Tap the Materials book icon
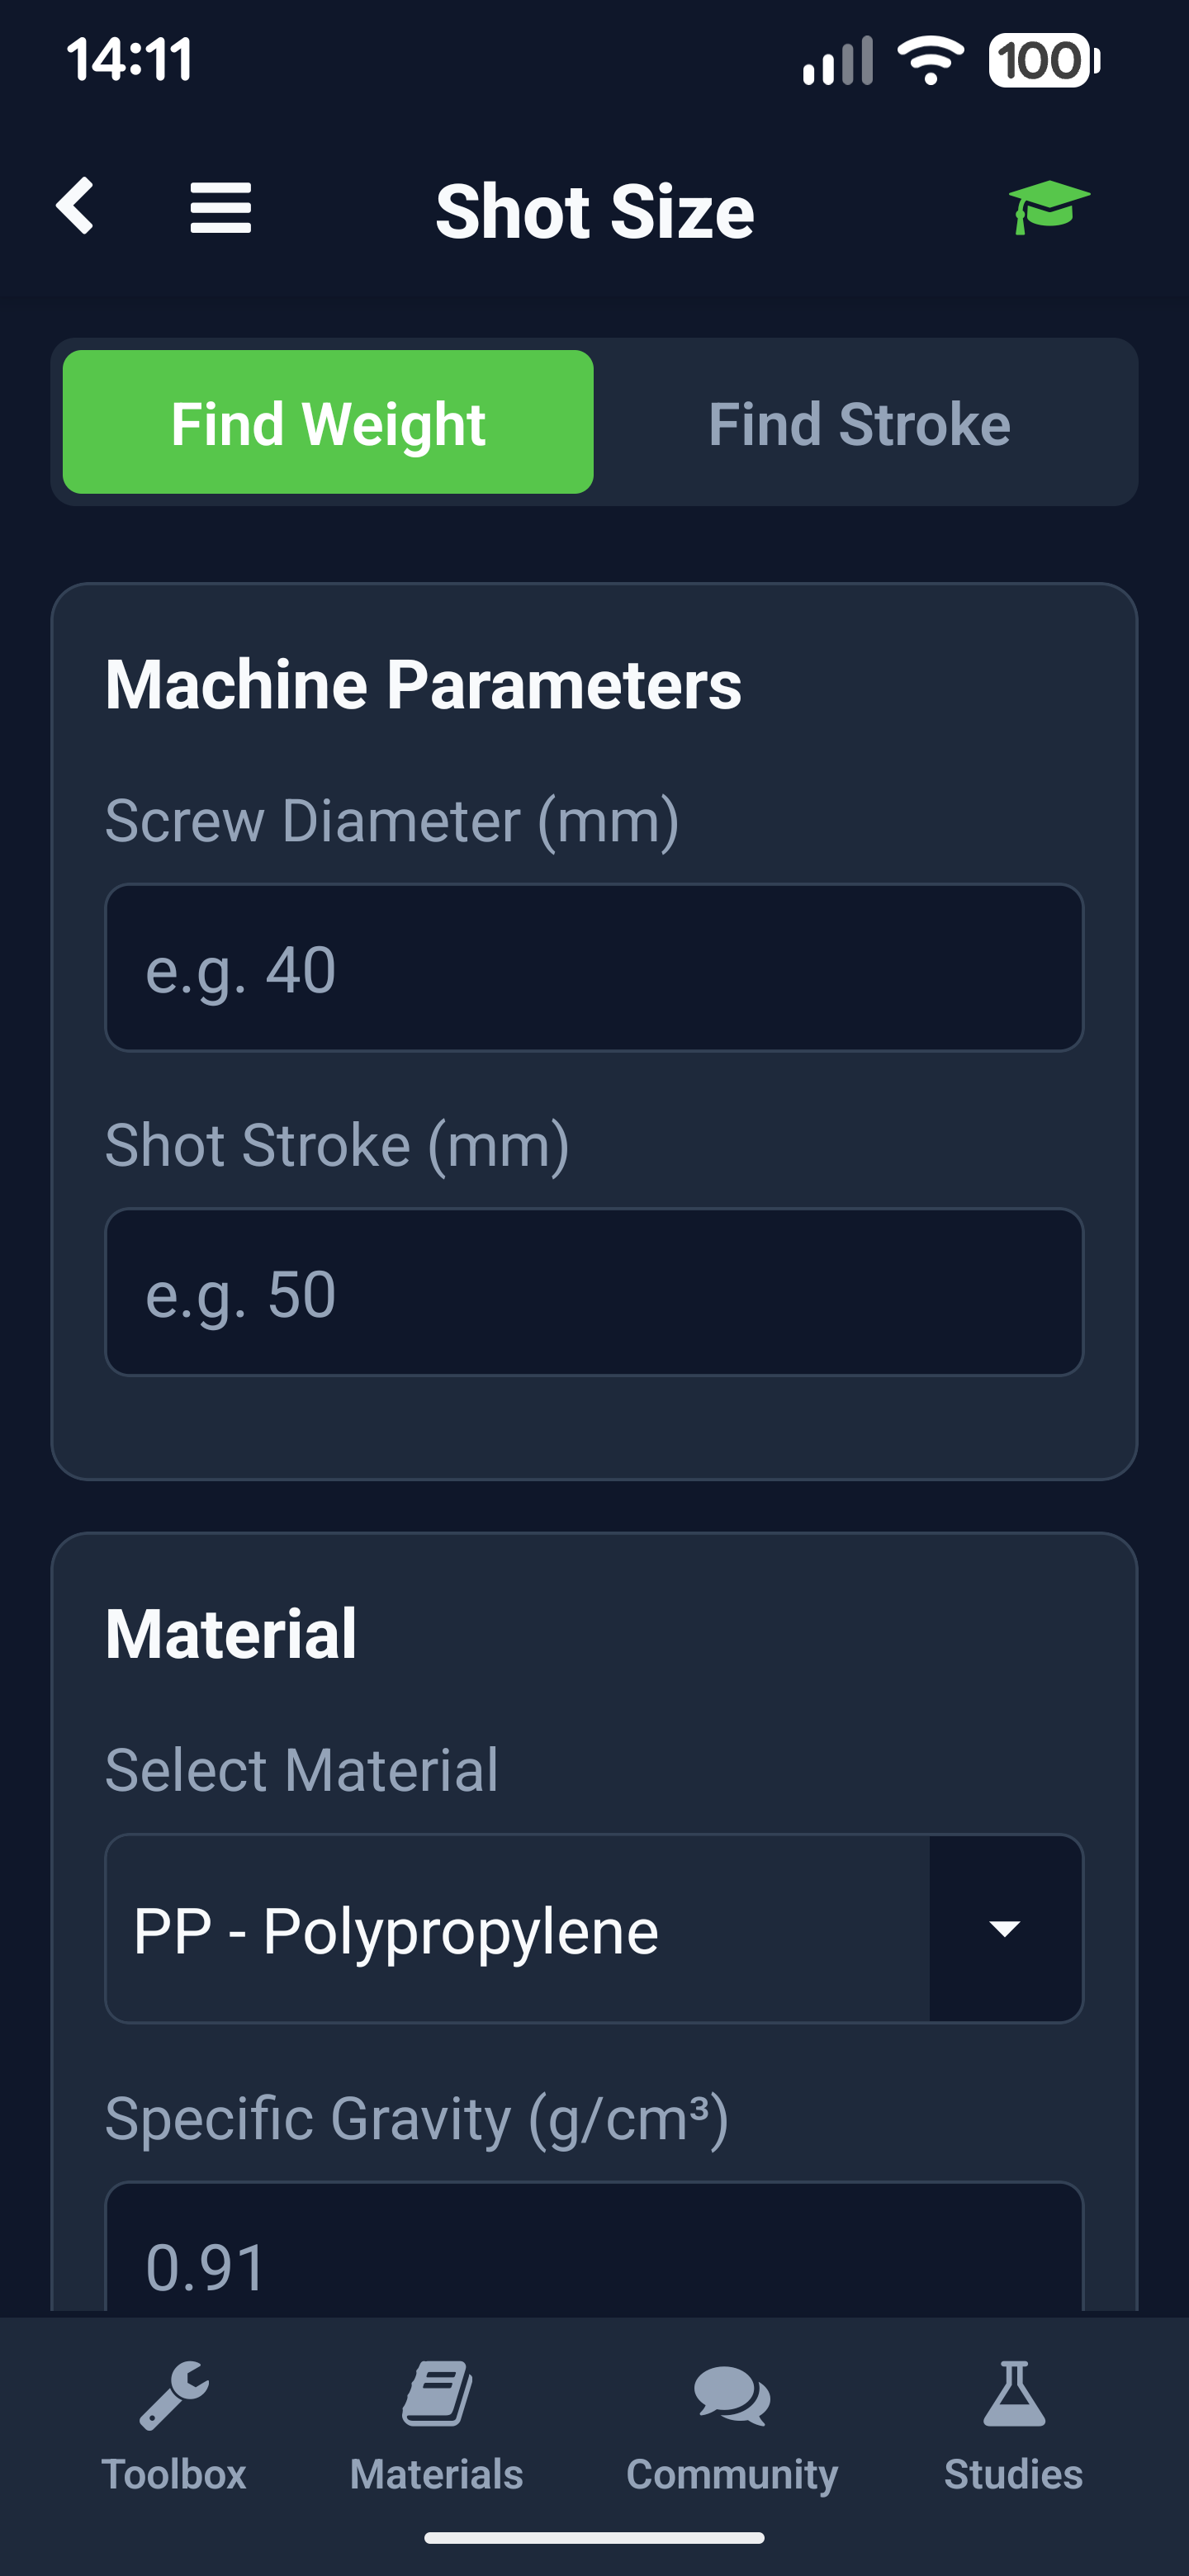Viewport: 1189px width, 2576px height. tap(437, 2395)
